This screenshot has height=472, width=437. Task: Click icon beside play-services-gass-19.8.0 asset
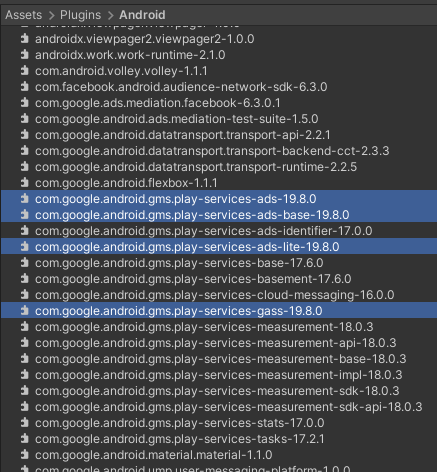pyautogui.click(x=25, y=311)
